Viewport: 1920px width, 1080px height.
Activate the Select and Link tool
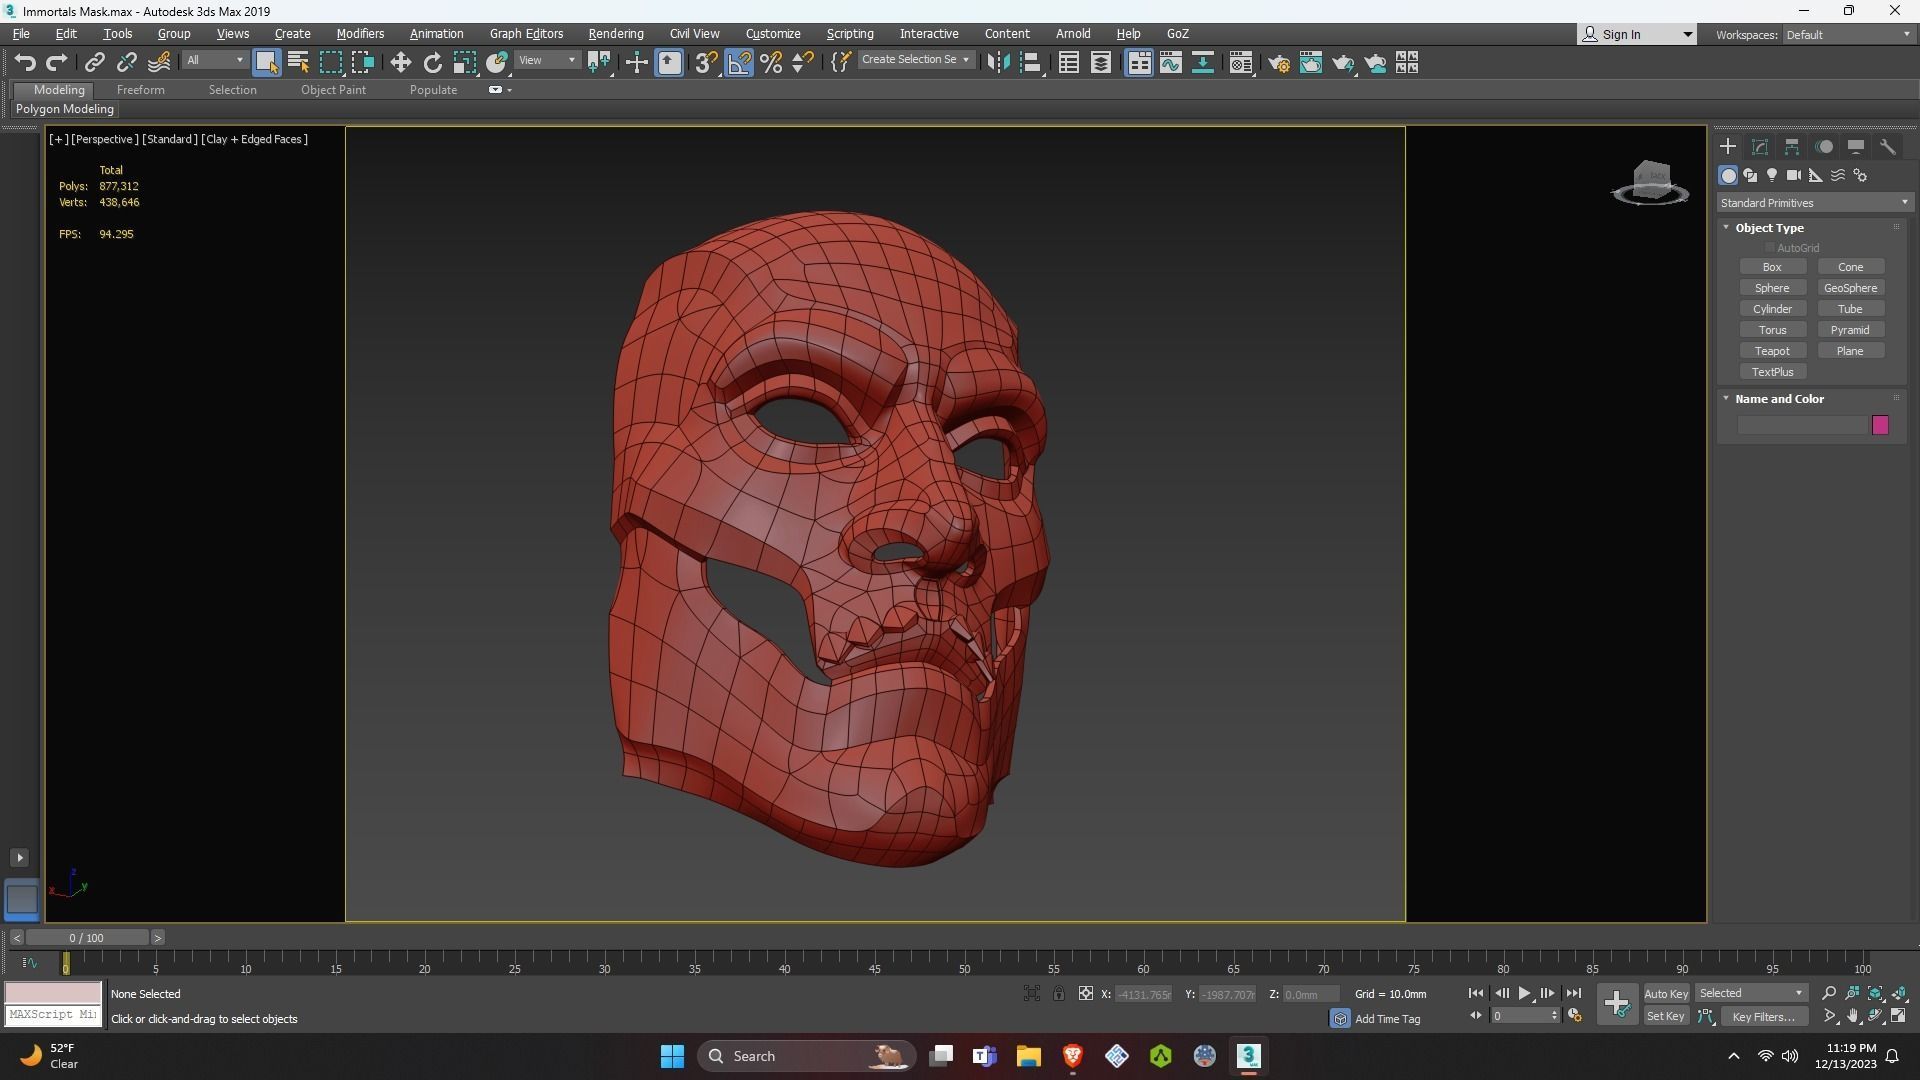tap(95, 63)
